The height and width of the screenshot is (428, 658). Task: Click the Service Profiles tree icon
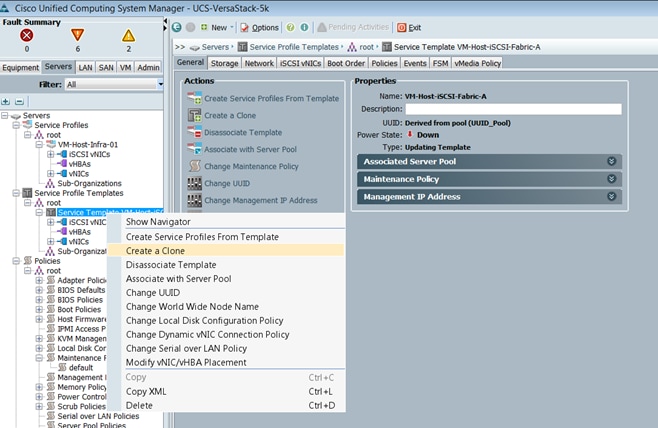coord(27,125)
